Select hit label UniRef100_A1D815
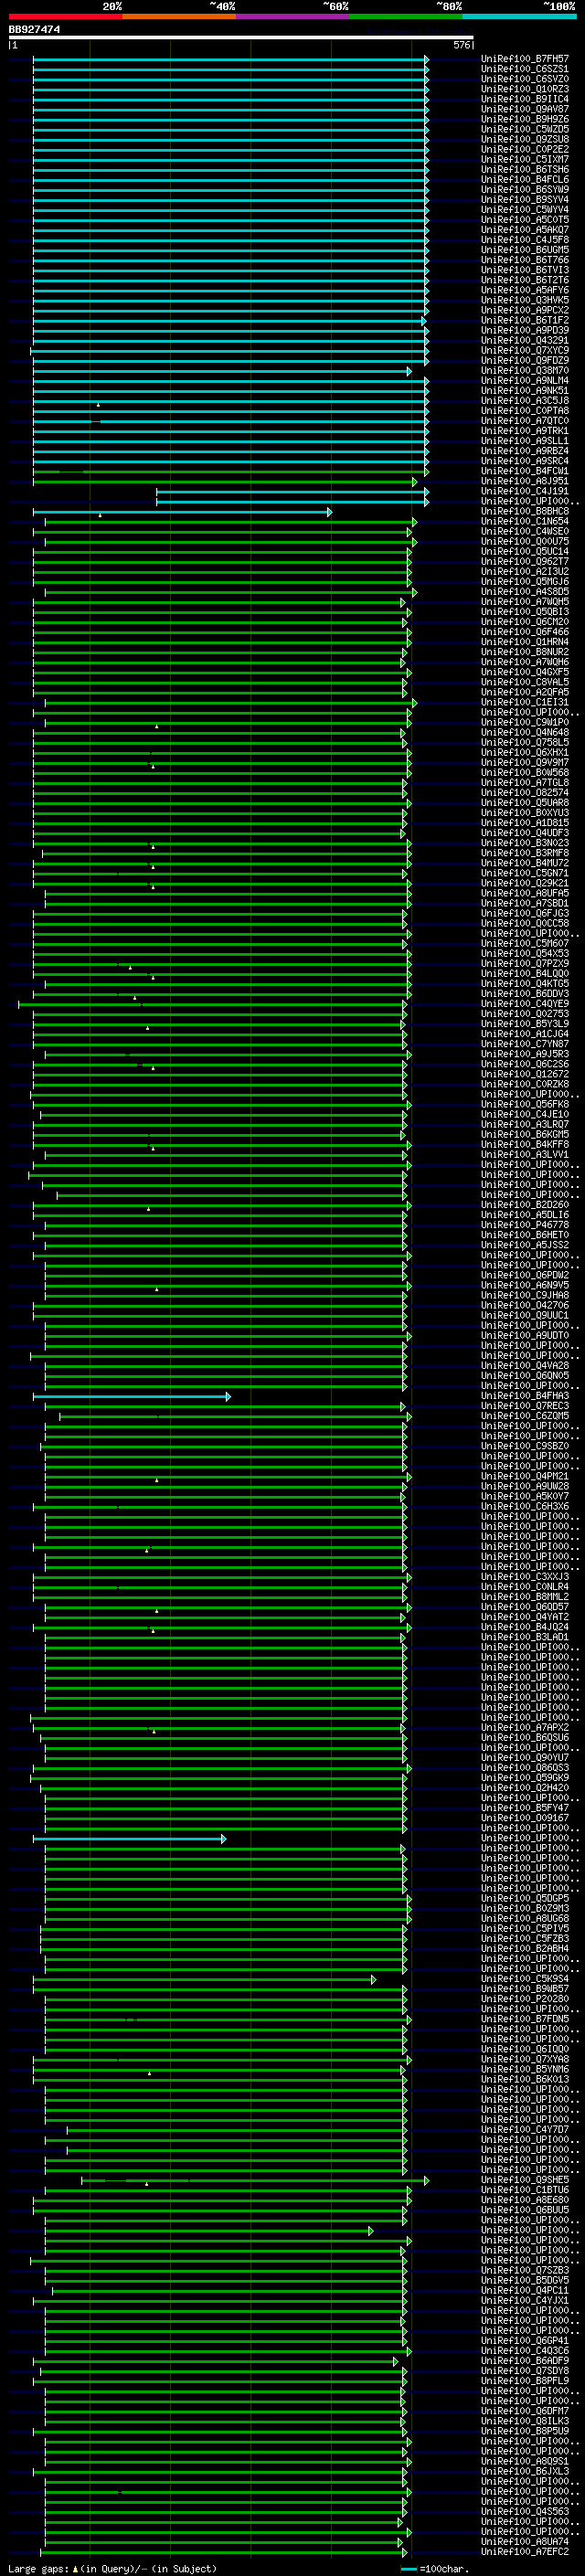 (525, 823)
